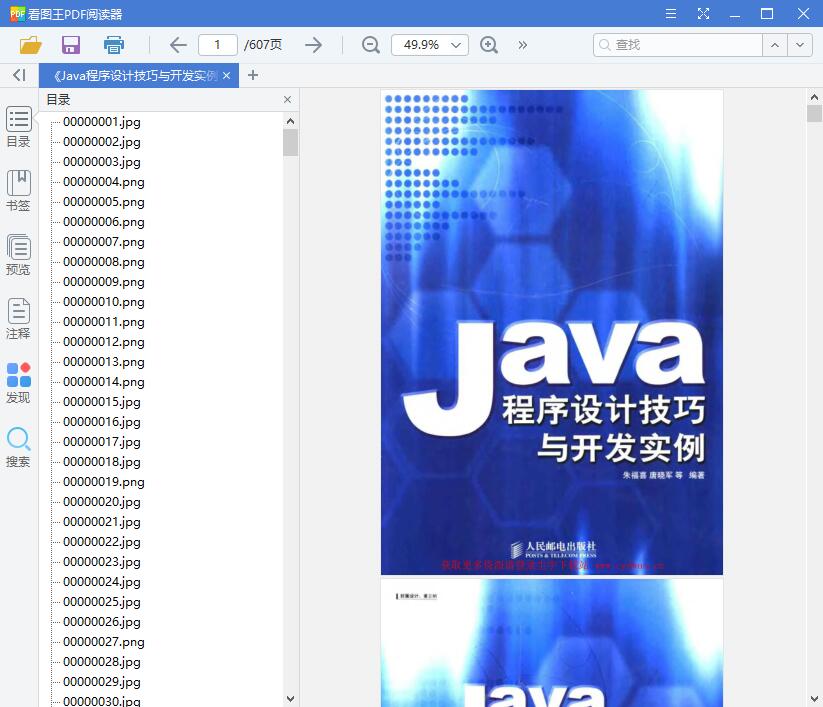823x707 pixels.
Task: Jump to outline entry 00000014.png
Action: coord(104,382)
